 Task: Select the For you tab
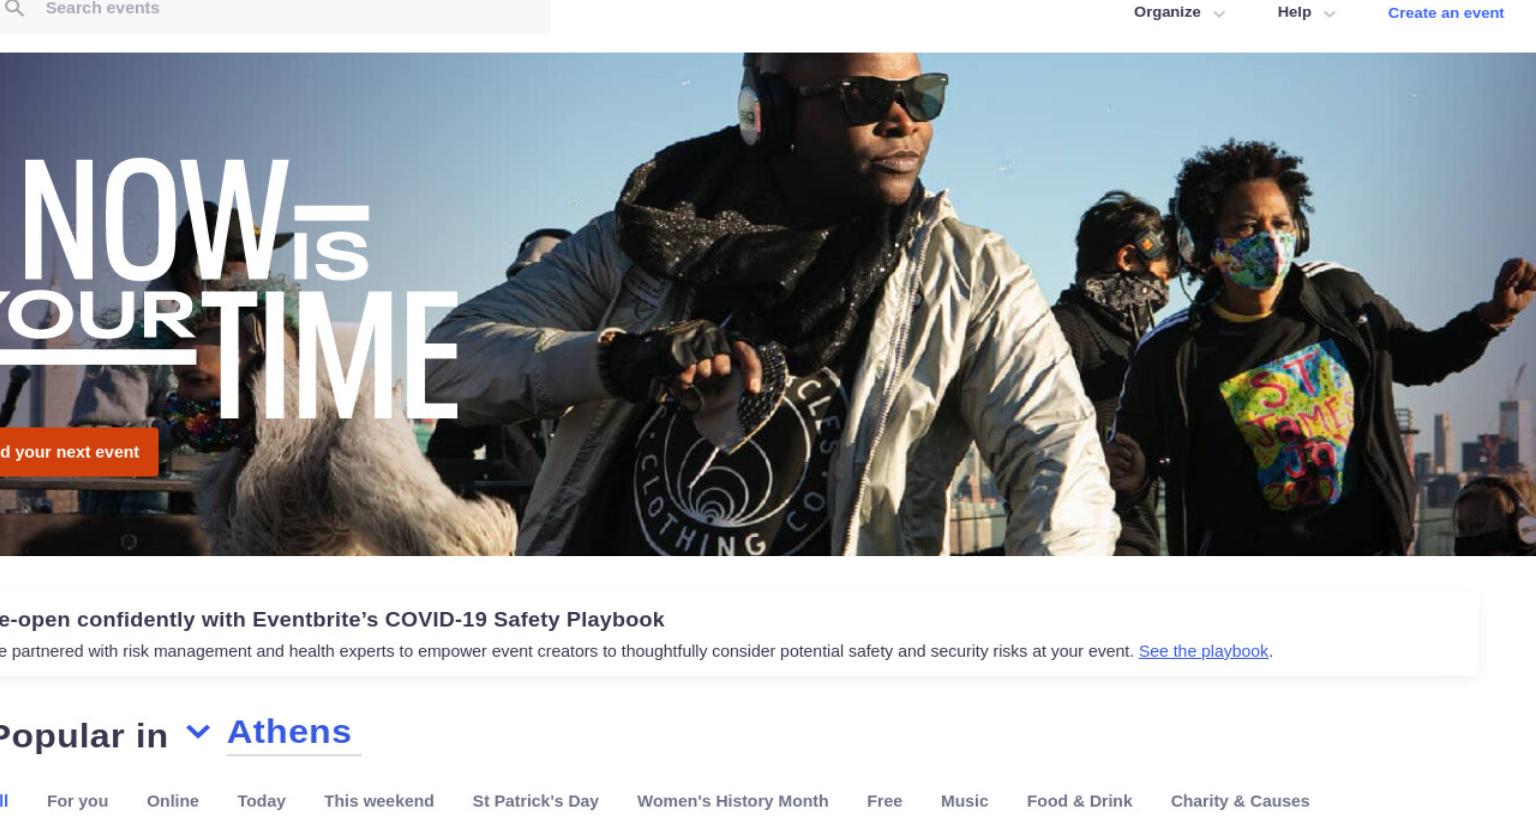point(77,801)
